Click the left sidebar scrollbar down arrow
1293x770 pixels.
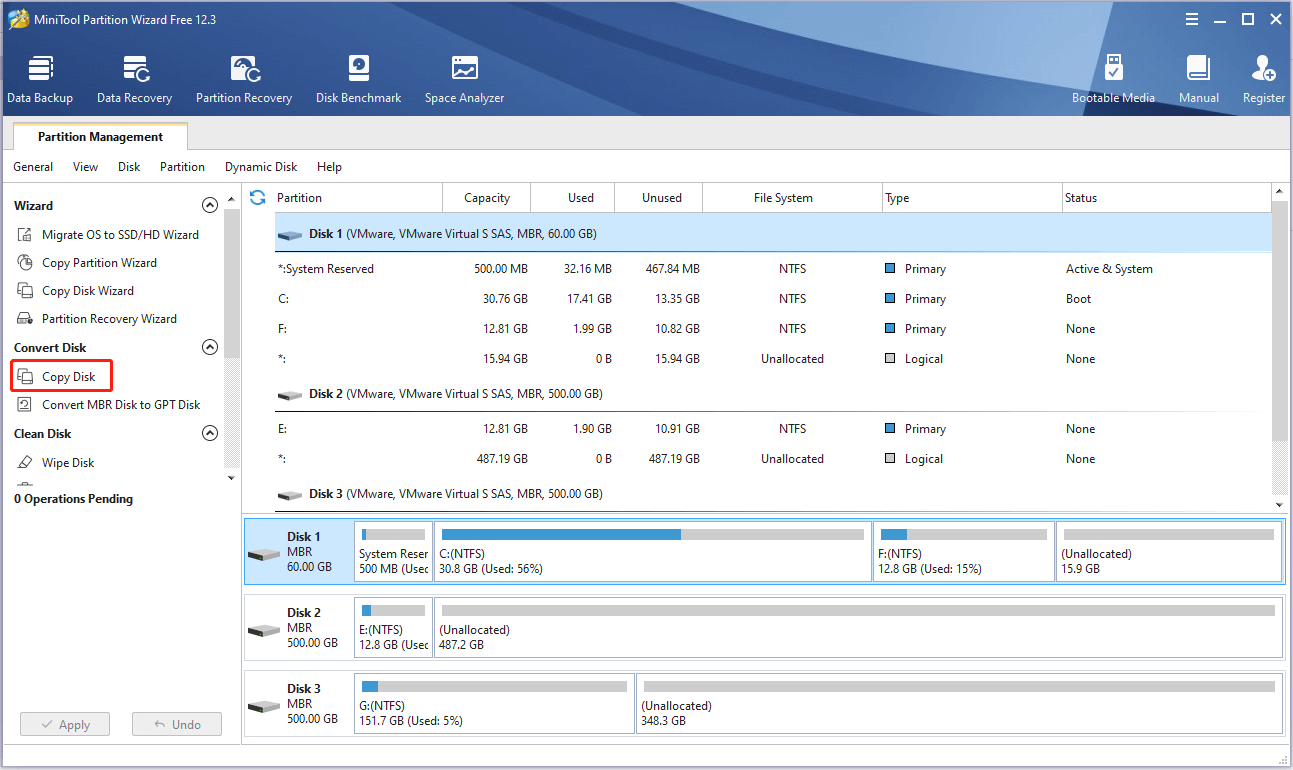tap(232, 478)
